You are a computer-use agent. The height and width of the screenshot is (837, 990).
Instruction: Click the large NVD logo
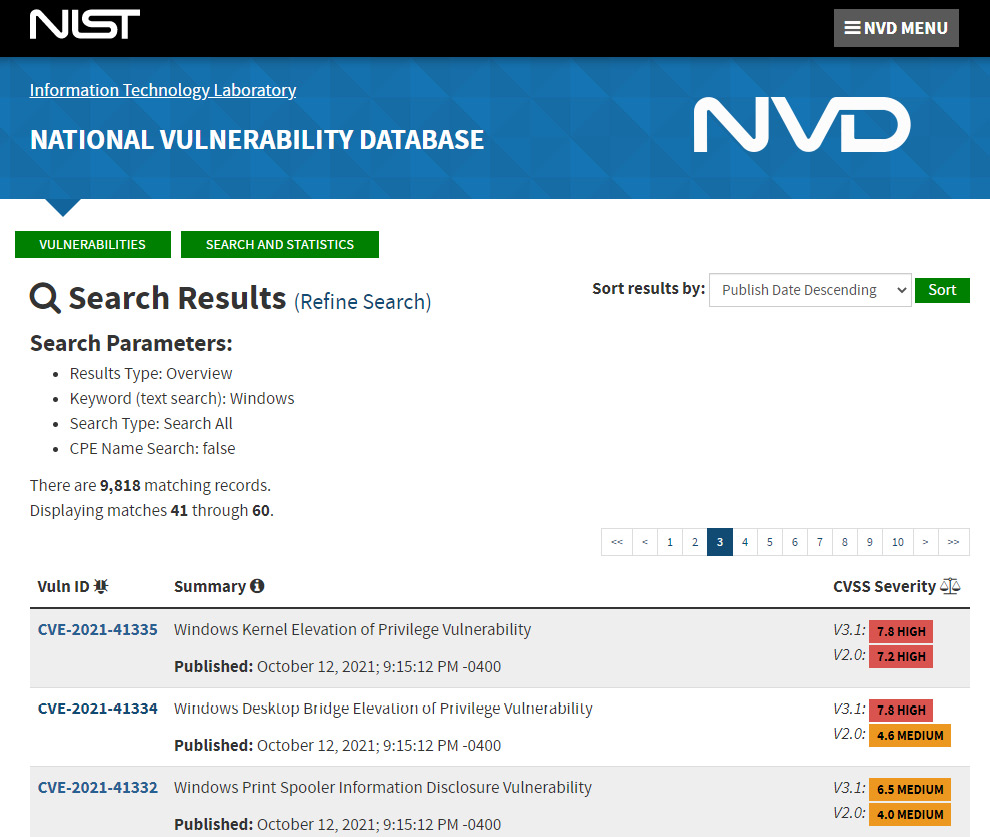coord(802,124)
